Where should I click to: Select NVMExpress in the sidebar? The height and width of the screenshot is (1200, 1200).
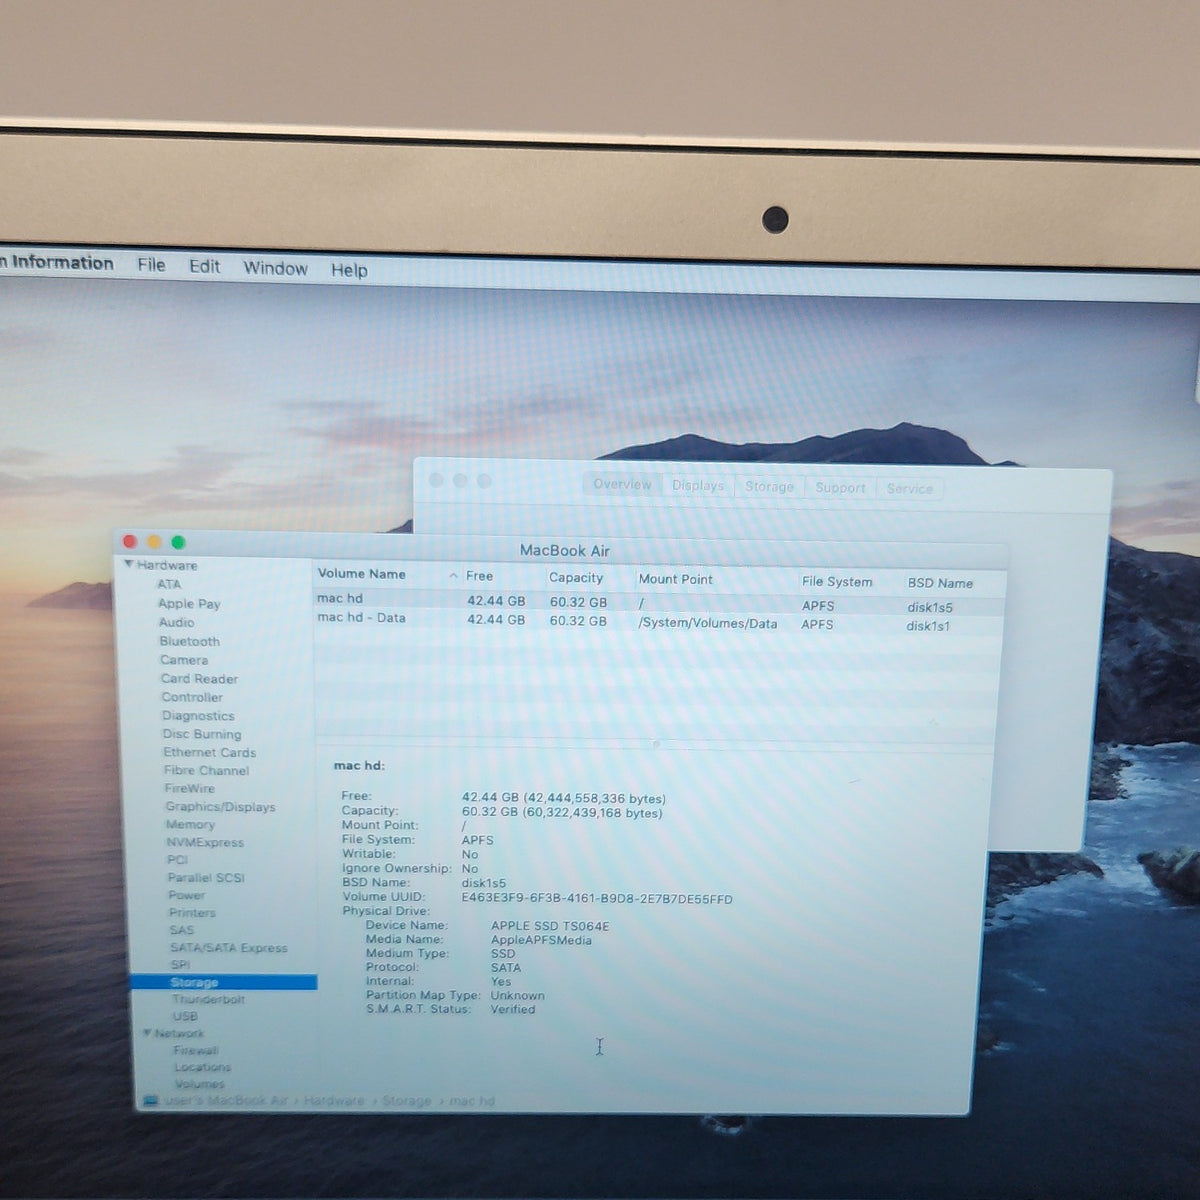pyautogui.click(x=205, y=842)
